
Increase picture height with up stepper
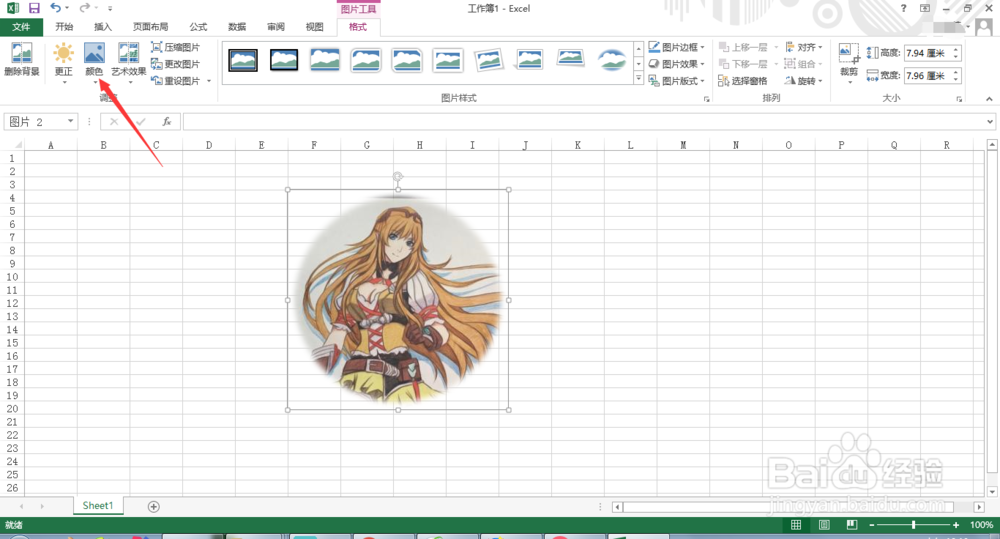tap(956, 50)
